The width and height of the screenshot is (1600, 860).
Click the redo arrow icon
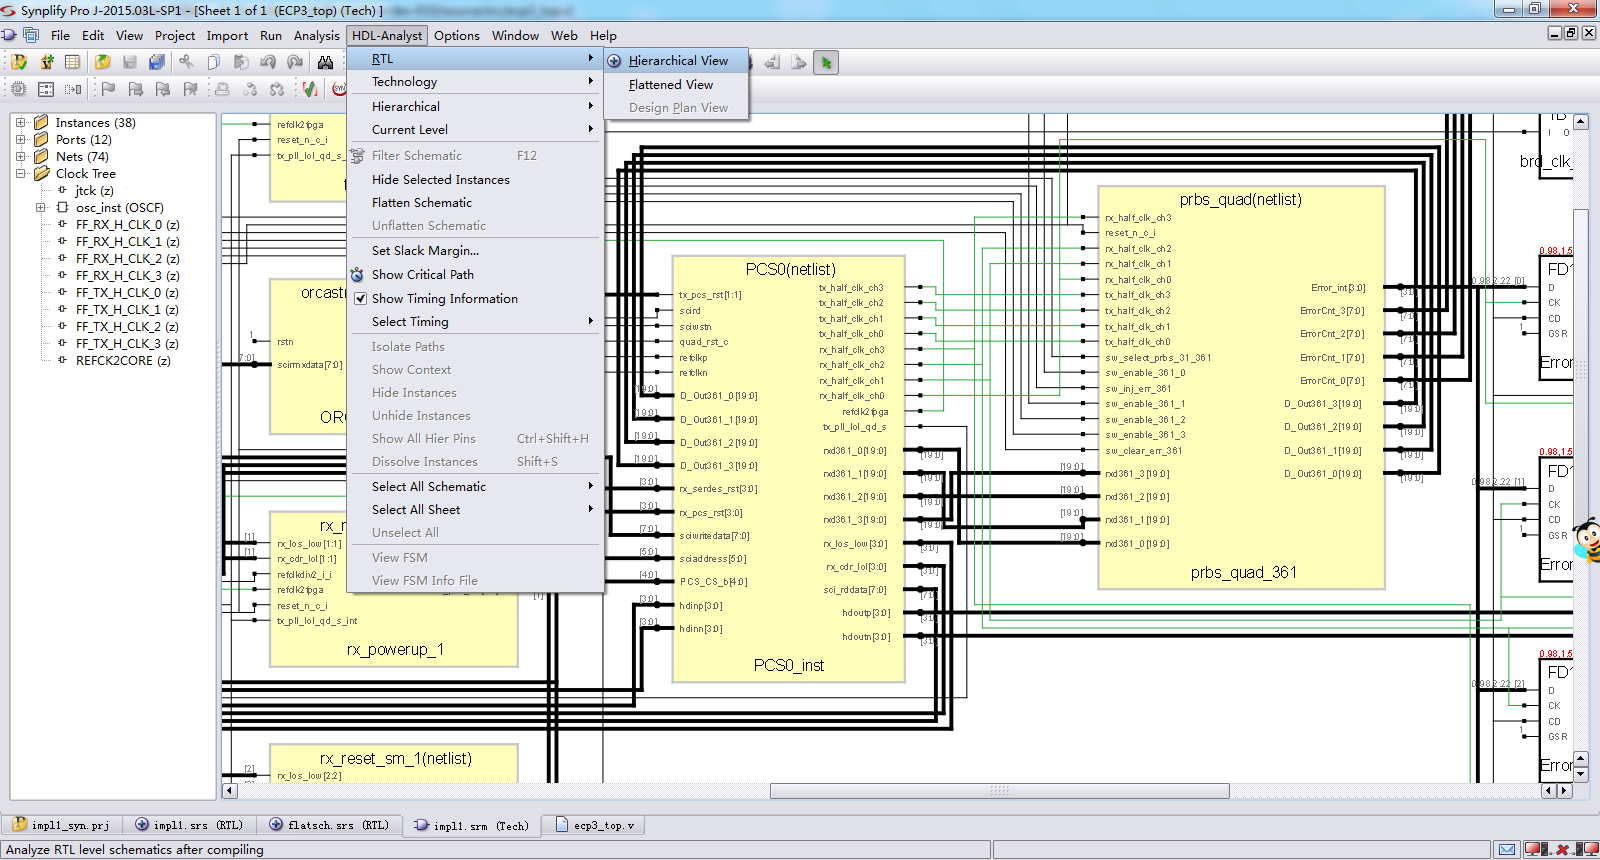tap(294, 62)
